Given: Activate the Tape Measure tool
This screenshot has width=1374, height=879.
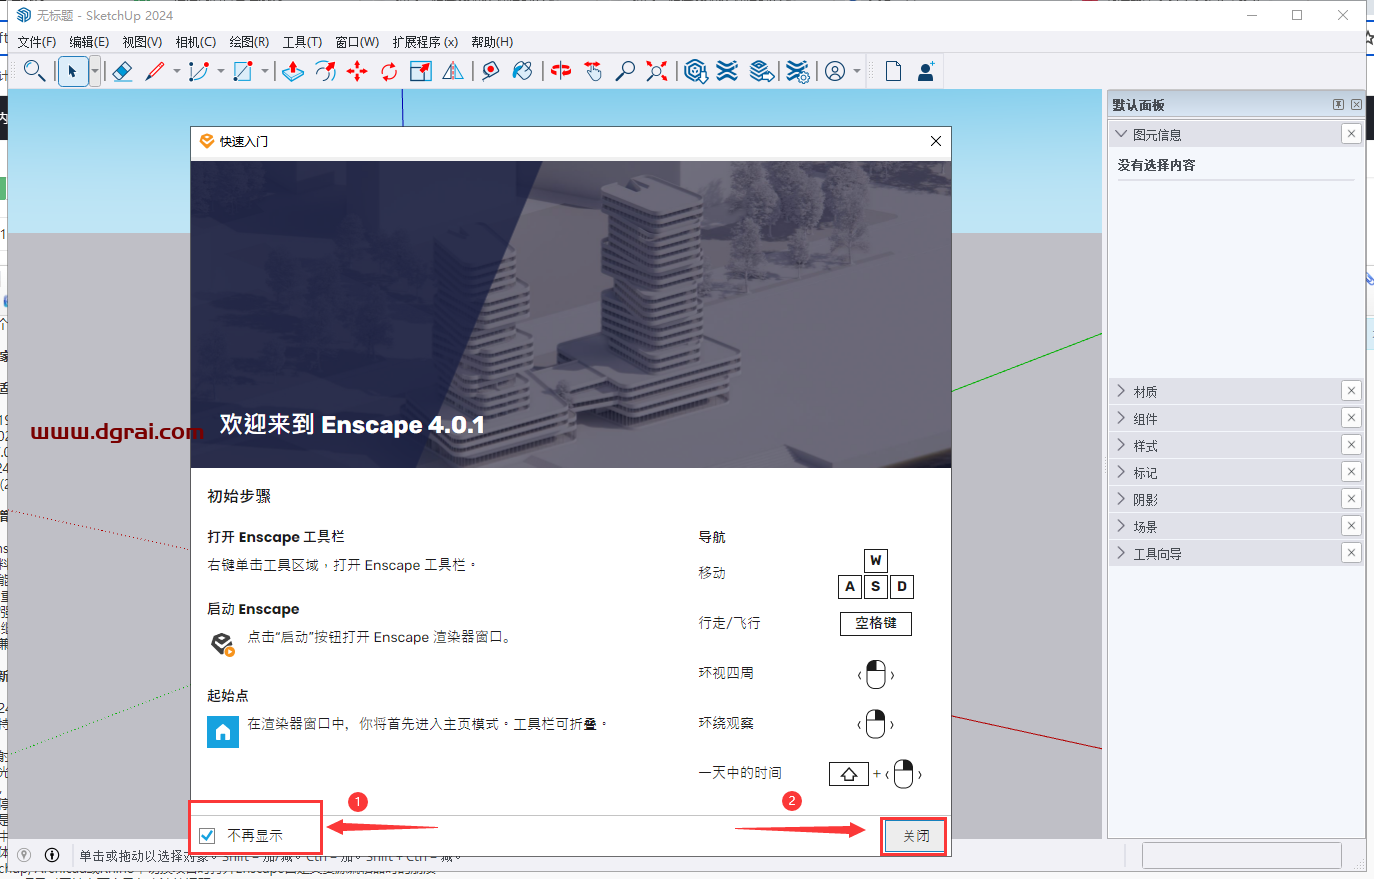Looking at the screenshot, I should pos(490,71).
